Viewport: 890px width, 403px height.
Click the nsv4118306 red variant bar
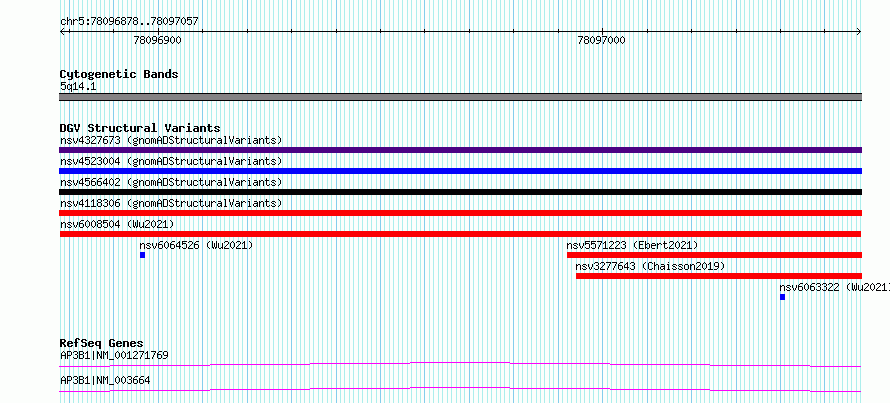tap(460, 213)
